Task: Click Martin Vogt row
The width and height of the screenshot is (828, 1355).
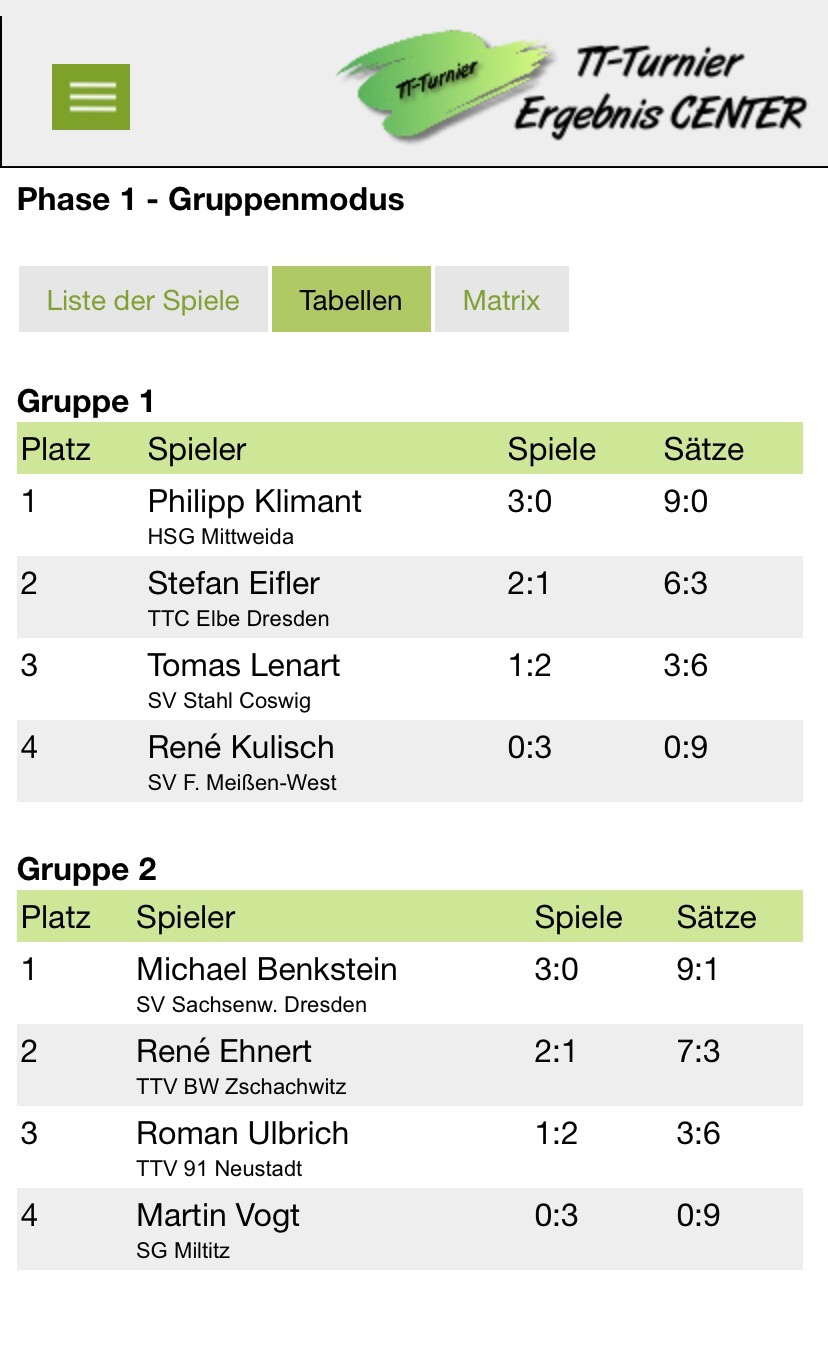Action: click(x=410, y=1229)
